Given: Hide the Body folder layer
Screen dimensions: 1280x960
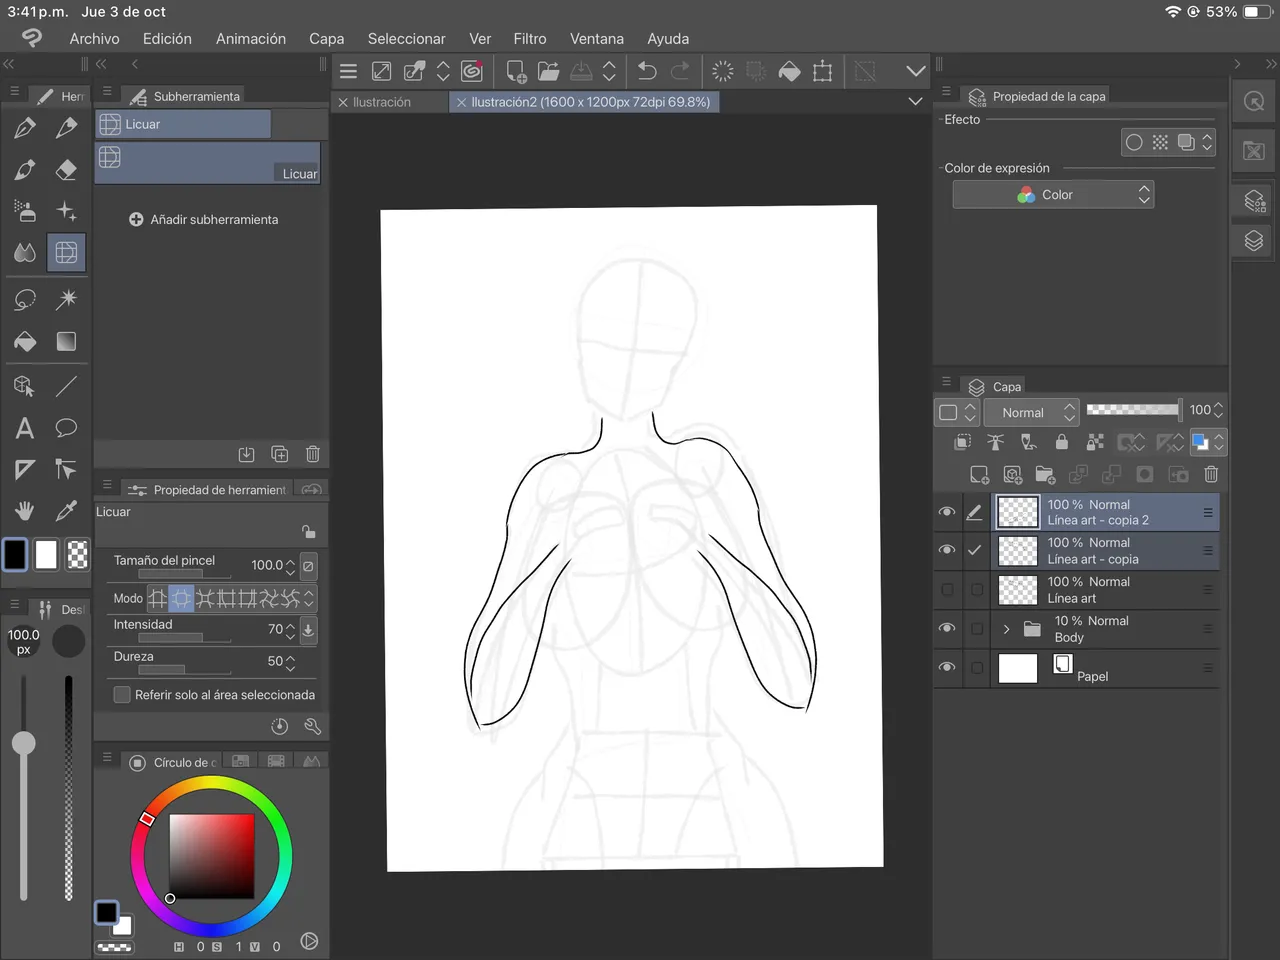Looking at the screenshot, I should 947,628.
